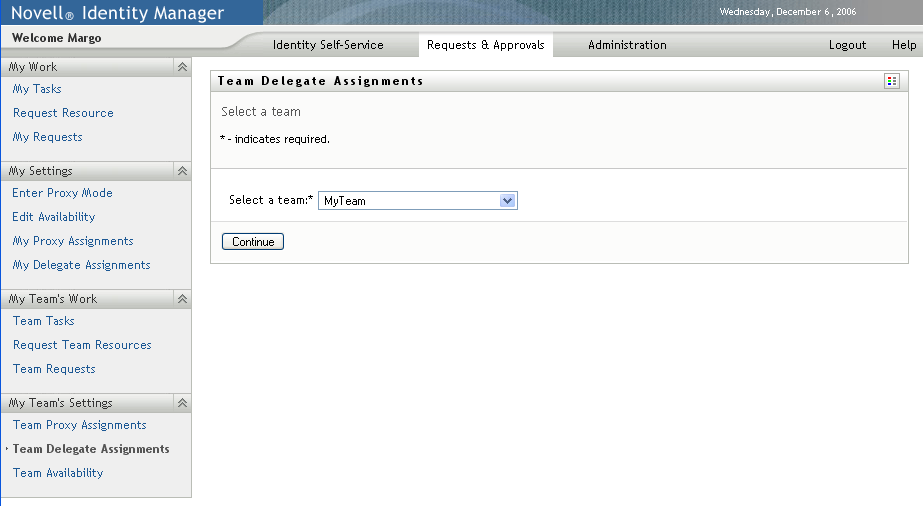Open the Help link

pos(904,45)
